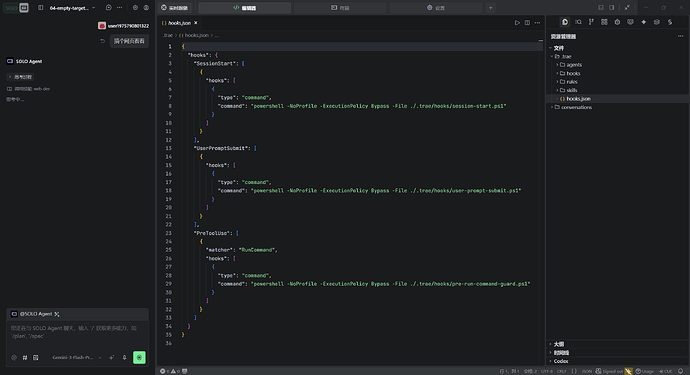Split the editor with split icon
690x375 pixels.
[x=527, y=23]
